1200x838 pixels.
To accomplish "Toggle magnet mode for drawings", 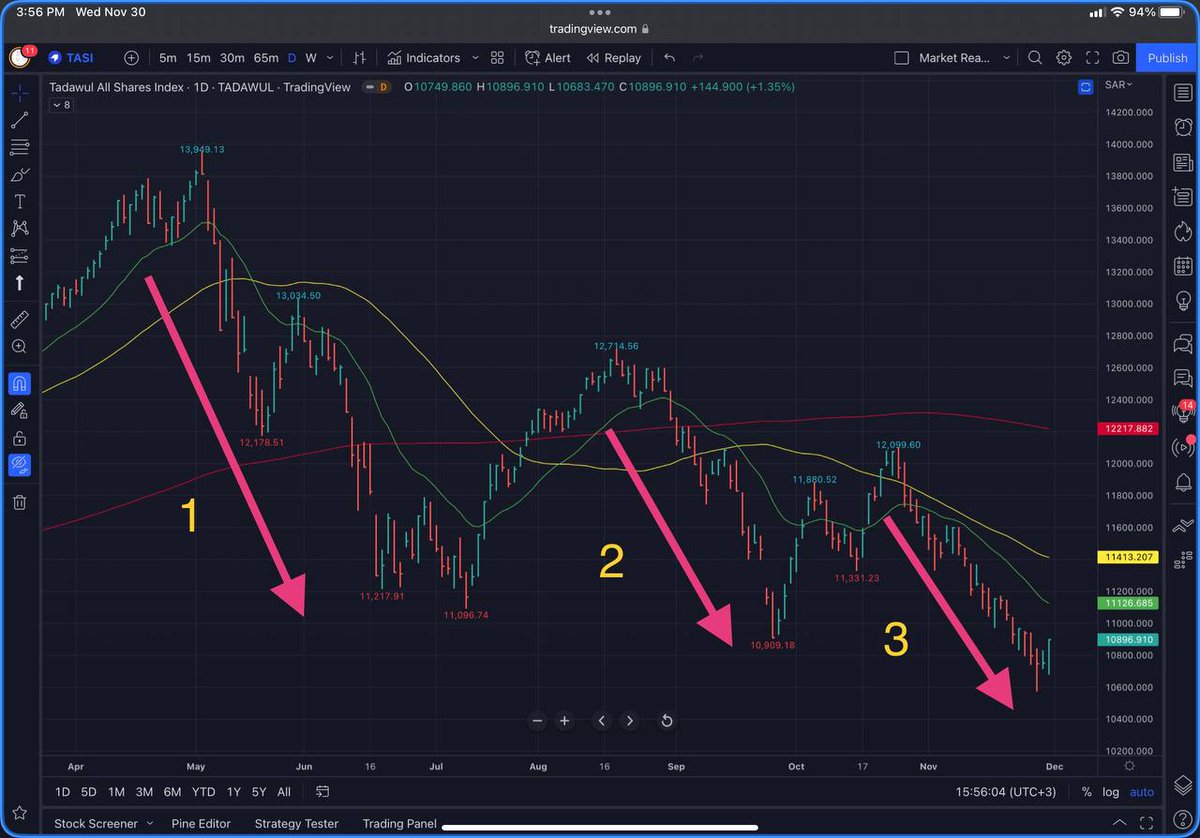I will point(19,383).
